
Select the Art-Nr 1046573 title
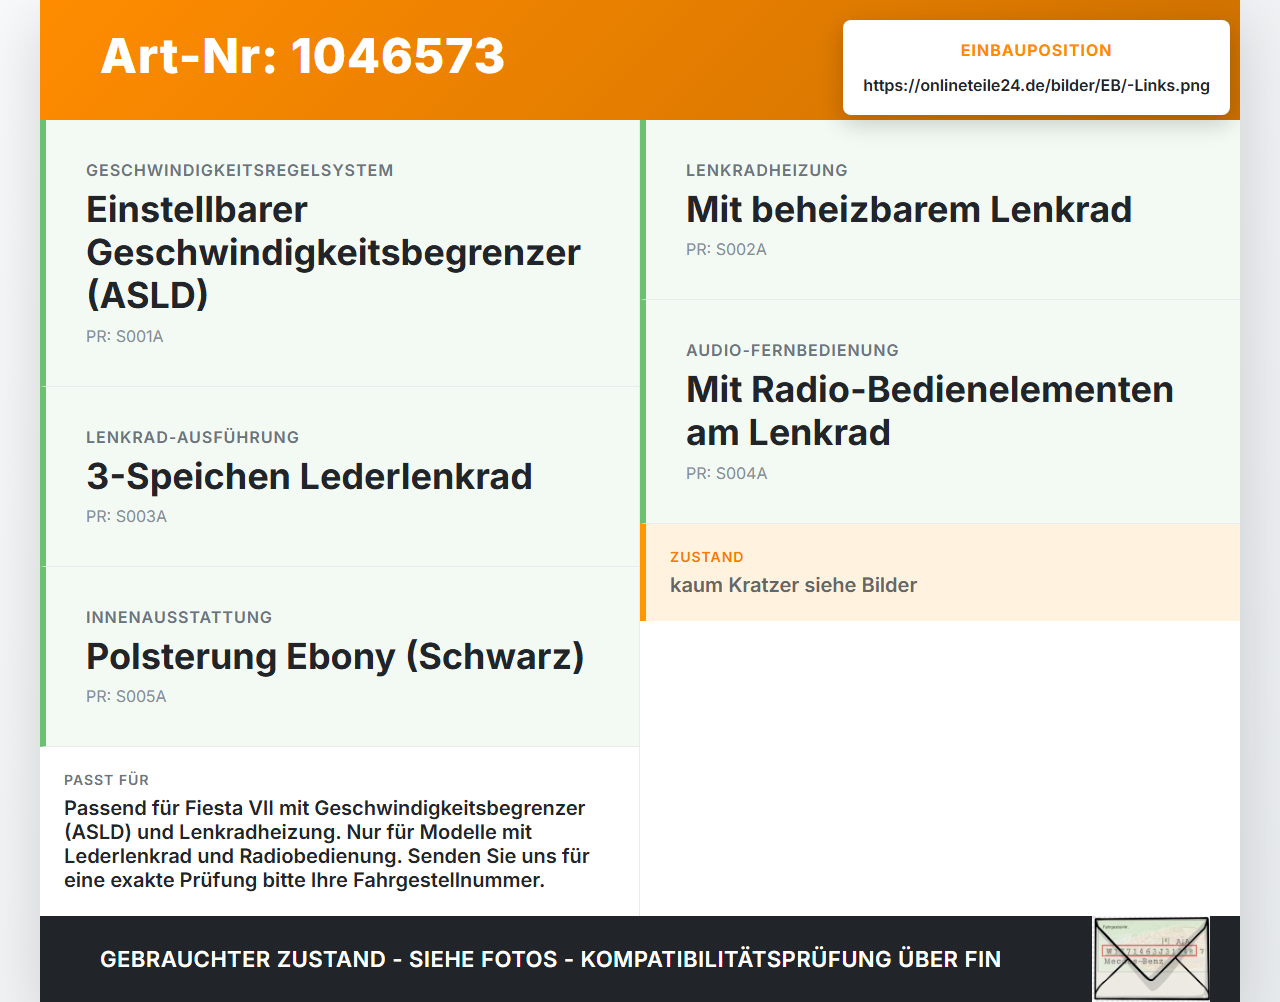click(303, 56)
